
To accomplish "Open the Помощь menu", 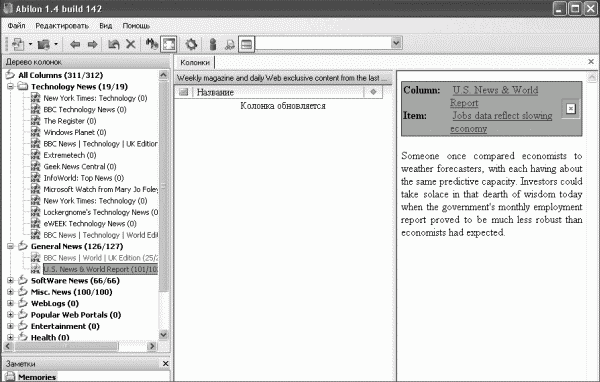I will pyautogui.click(x=136, y=26).
